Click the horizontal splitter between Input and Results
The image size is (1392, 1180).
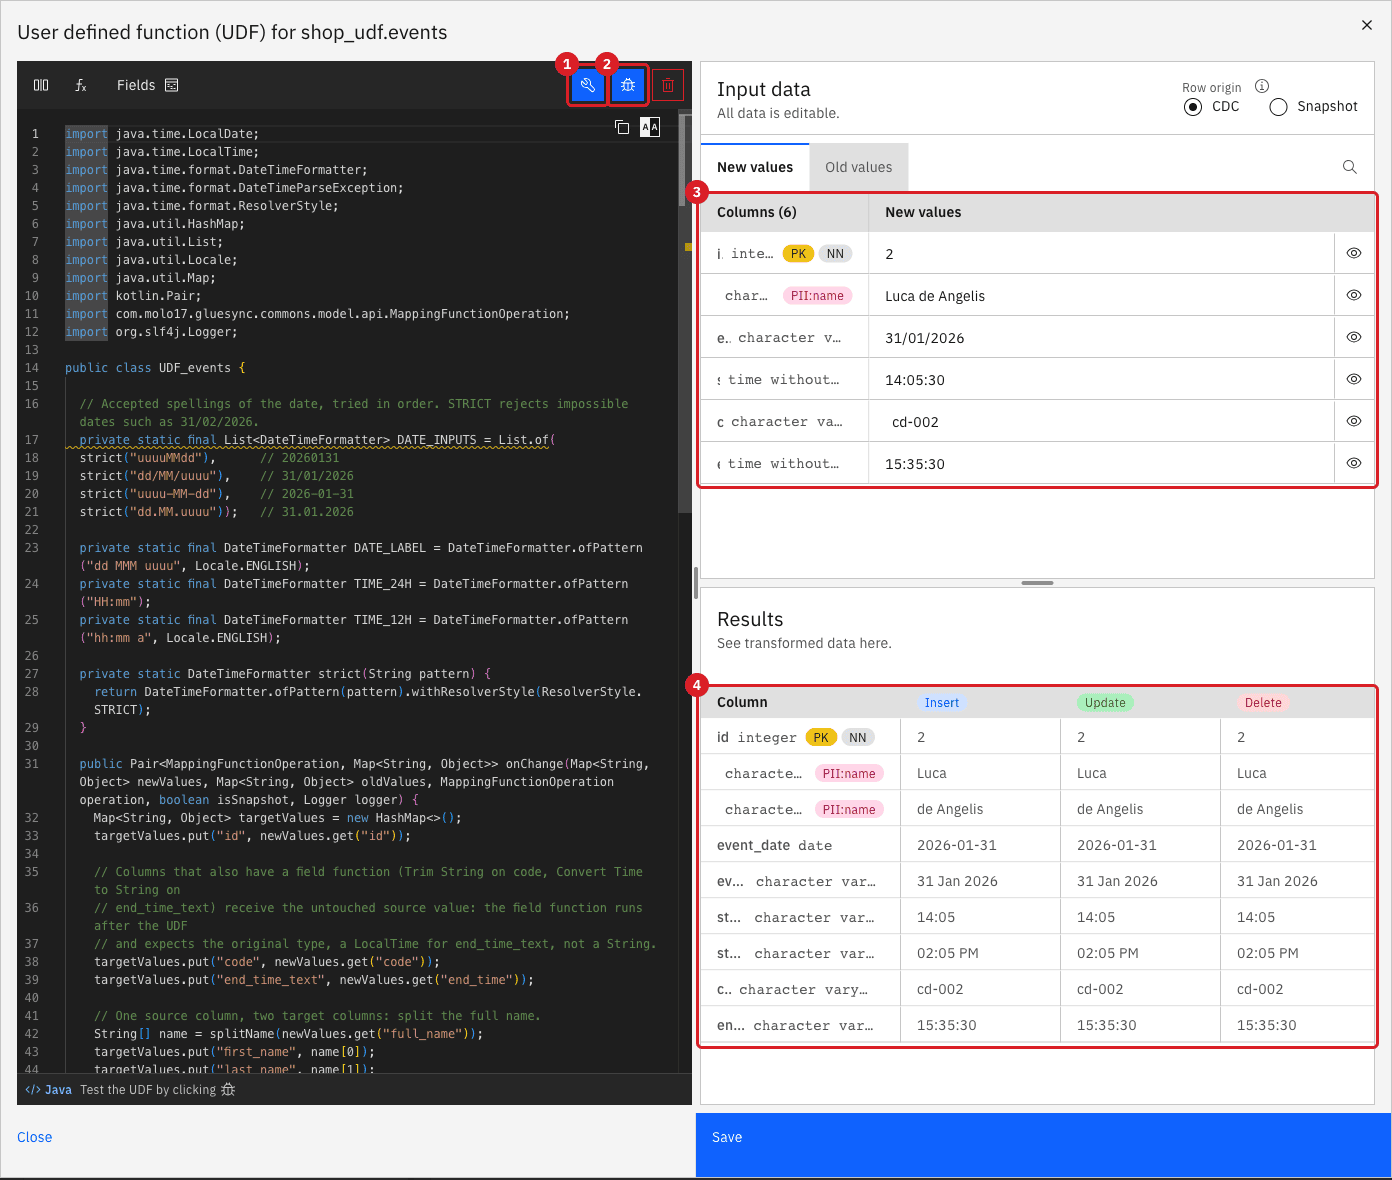[1037, 583]
